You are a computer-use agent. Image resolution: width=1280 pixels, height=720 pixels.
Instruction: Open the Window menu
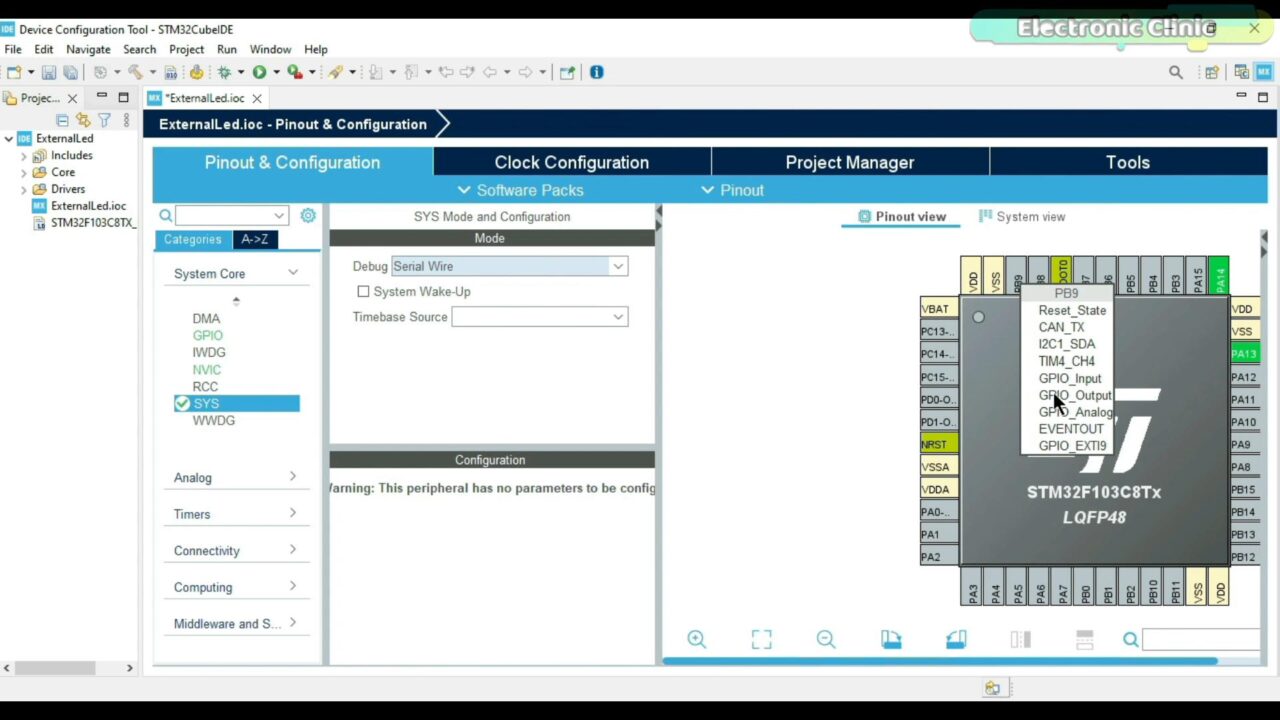click(270, 49)
